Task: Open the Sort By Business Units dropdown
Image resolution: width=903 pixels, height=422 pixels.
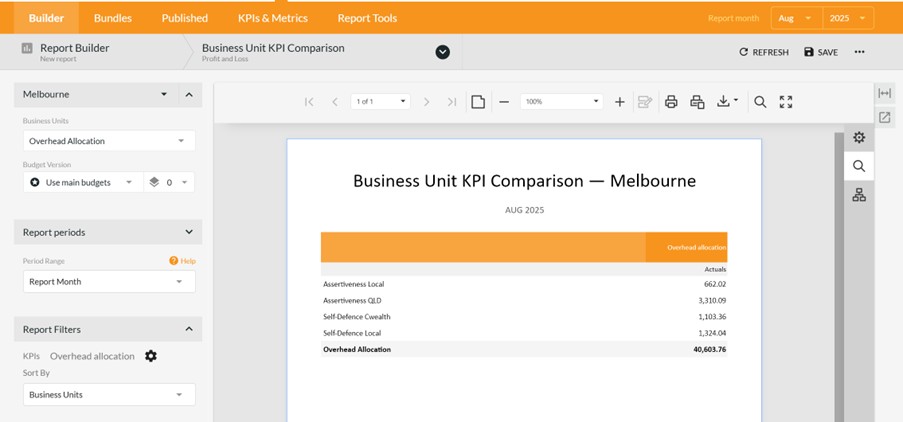Action: point(109,395)
